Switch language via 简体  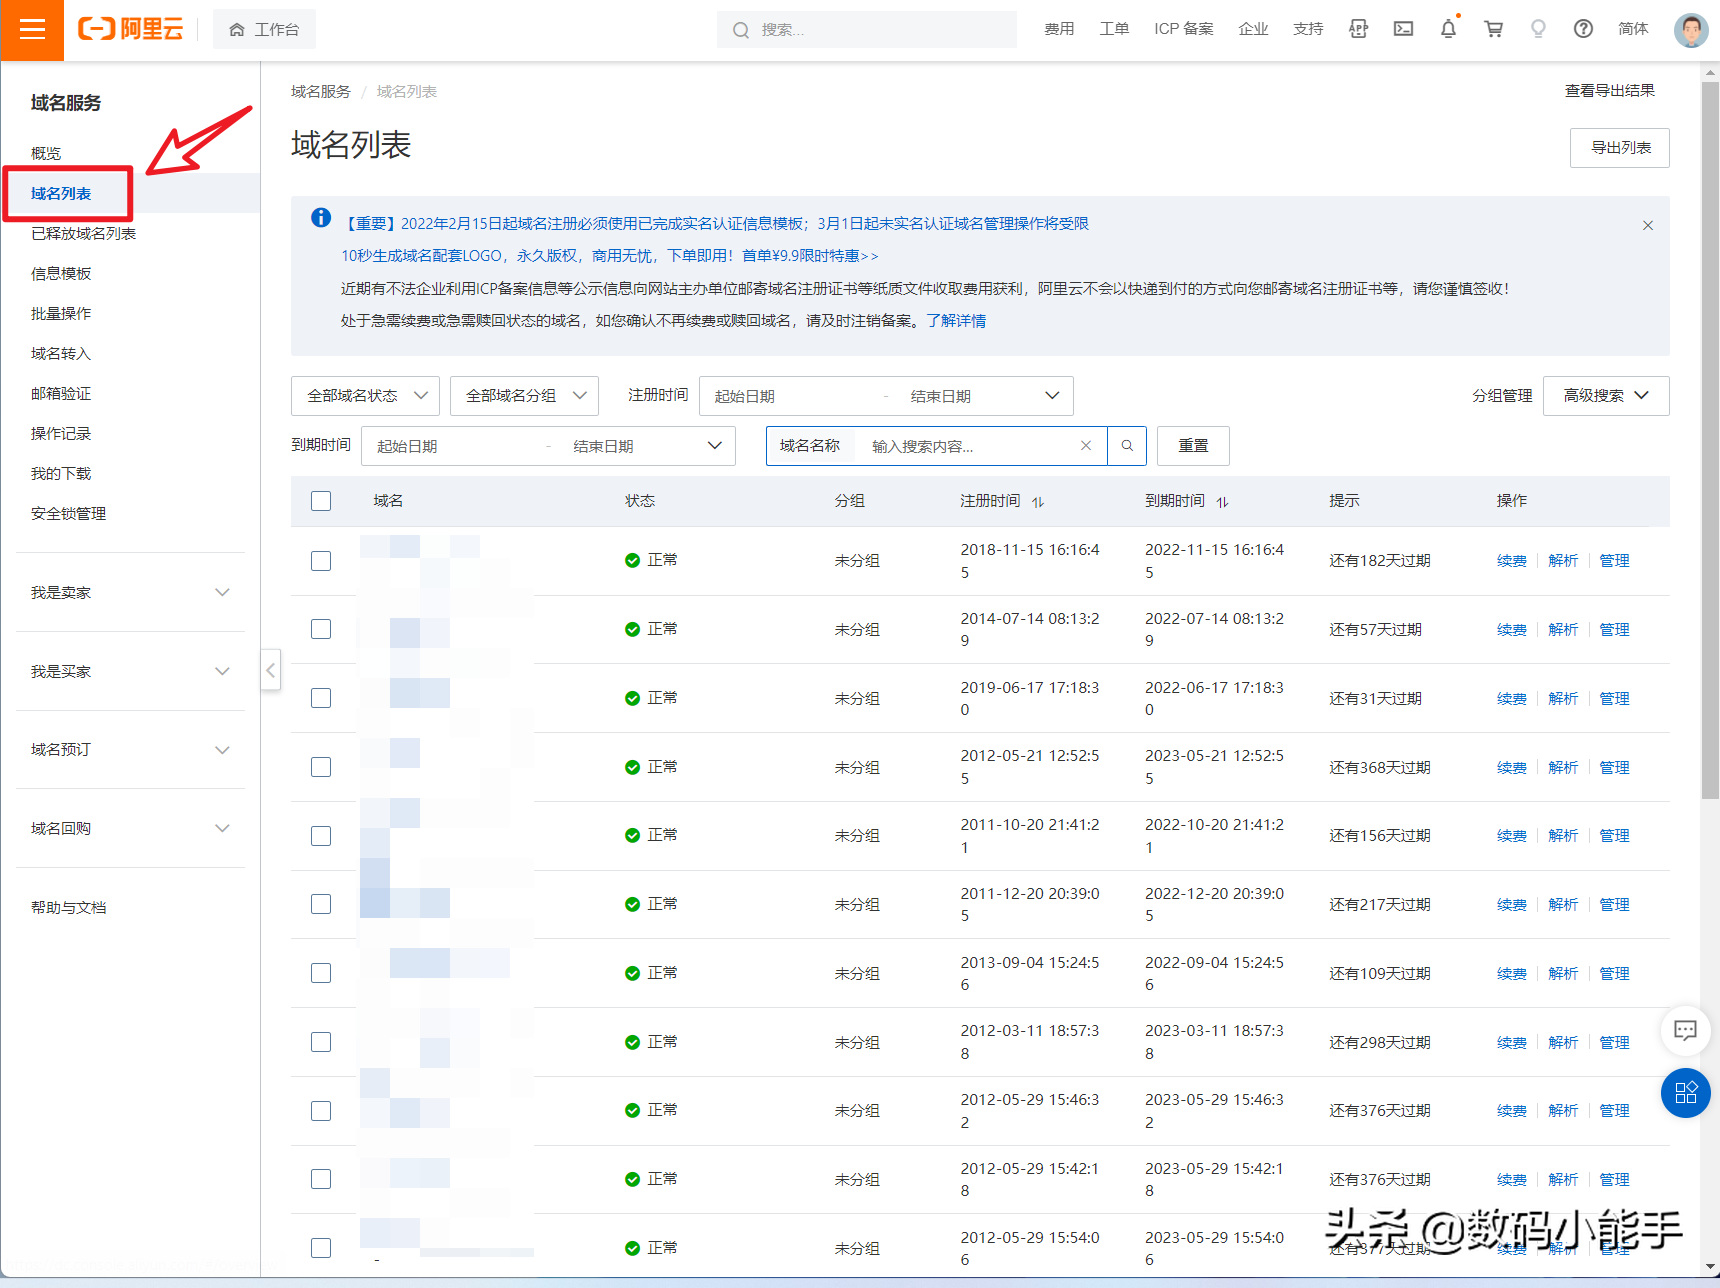click(x=1633, y=29)
